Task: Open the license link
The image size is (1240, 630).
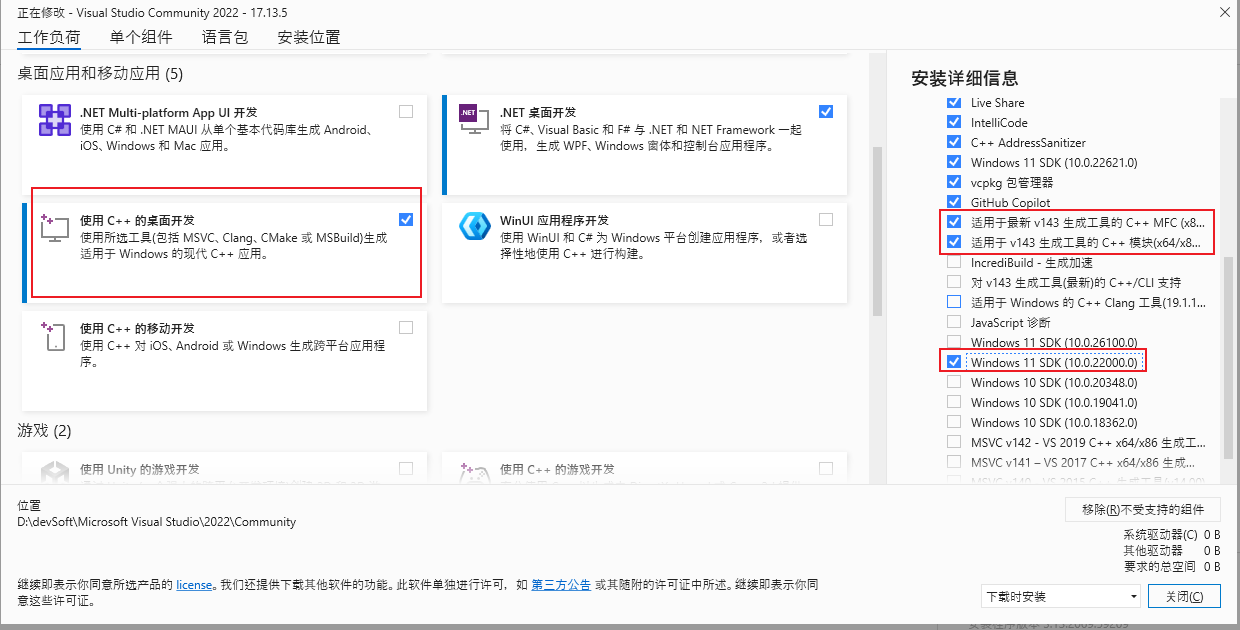Action: click(194, 585)
